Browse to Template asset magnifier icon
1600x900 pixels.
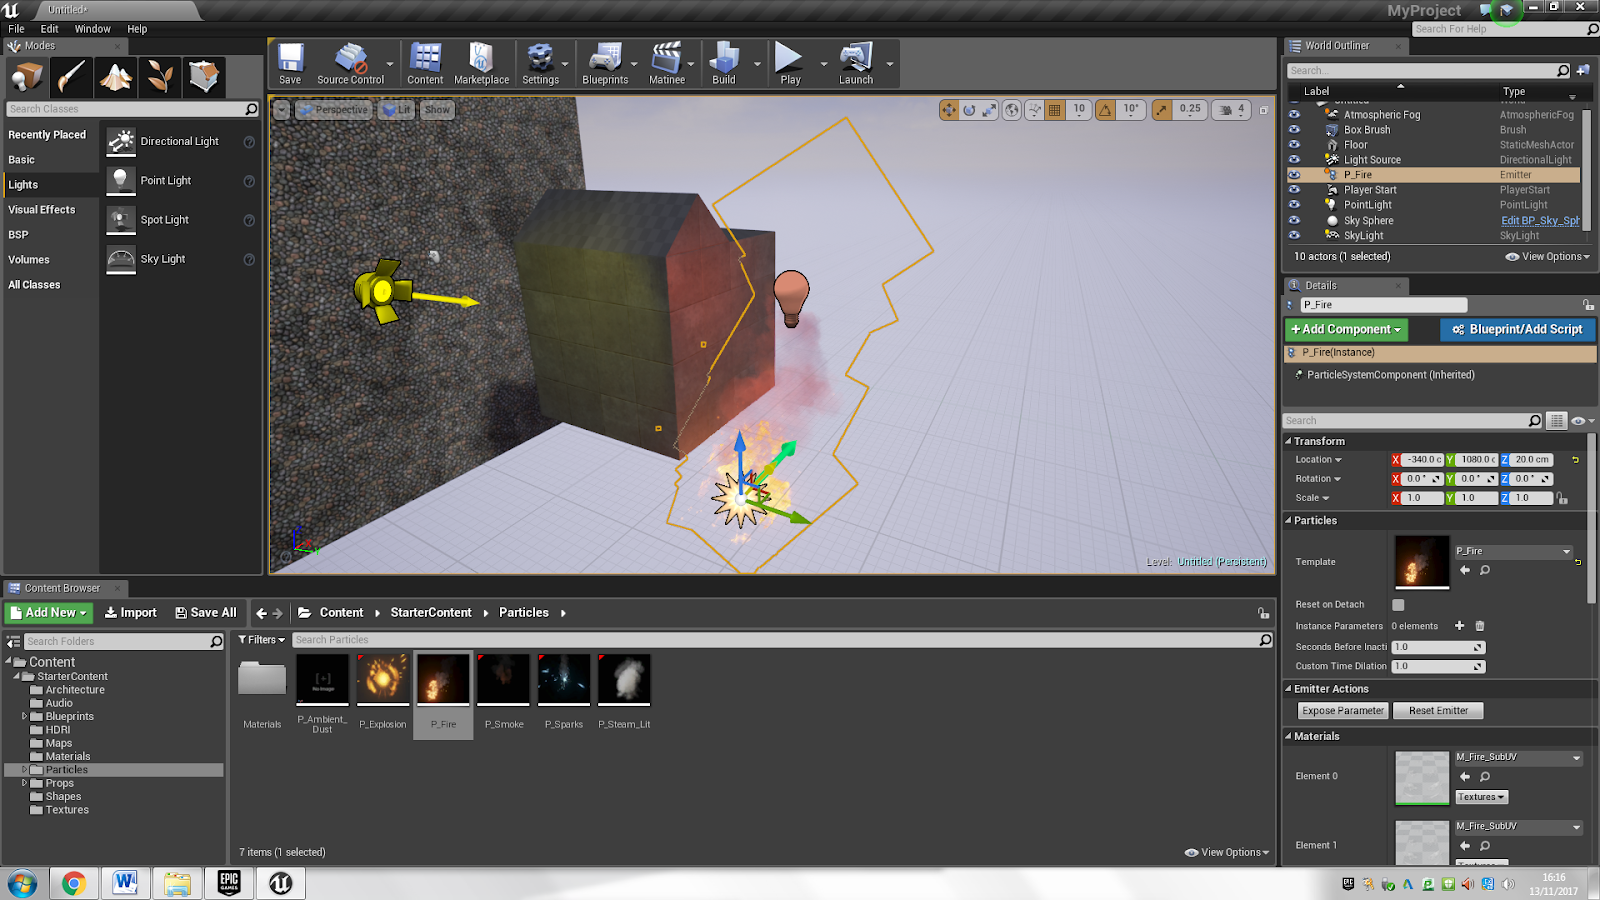pyautogui.click(x=1485, y=570)
